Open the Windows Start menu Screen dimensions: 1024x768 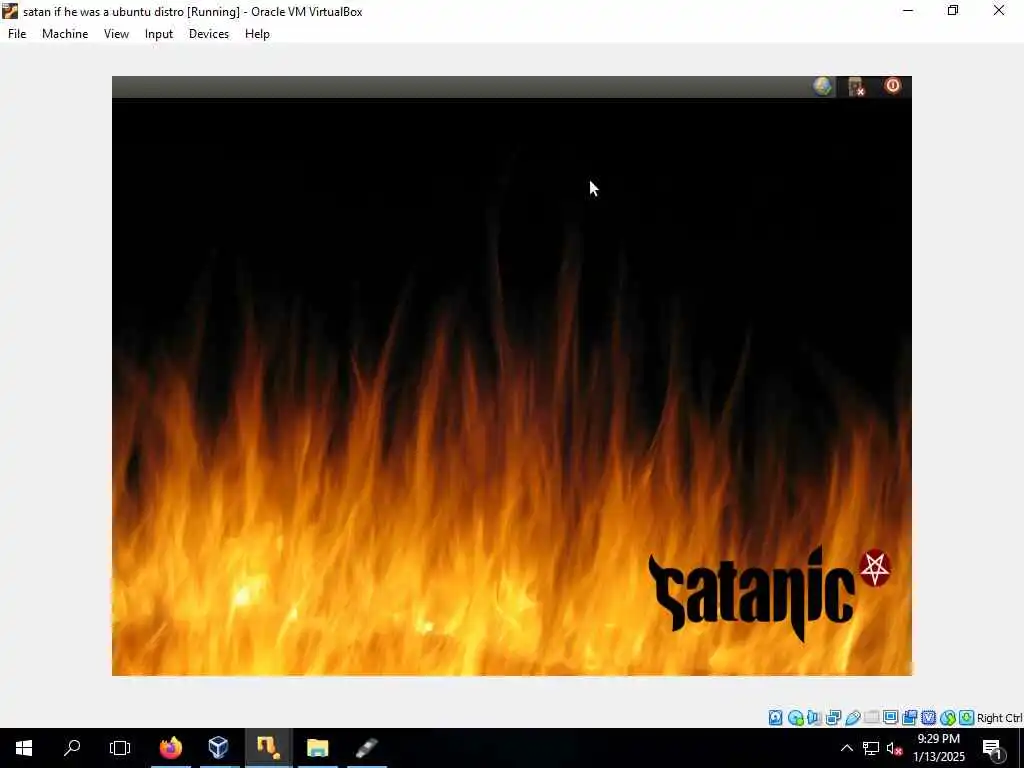click(x=24, y=748)
